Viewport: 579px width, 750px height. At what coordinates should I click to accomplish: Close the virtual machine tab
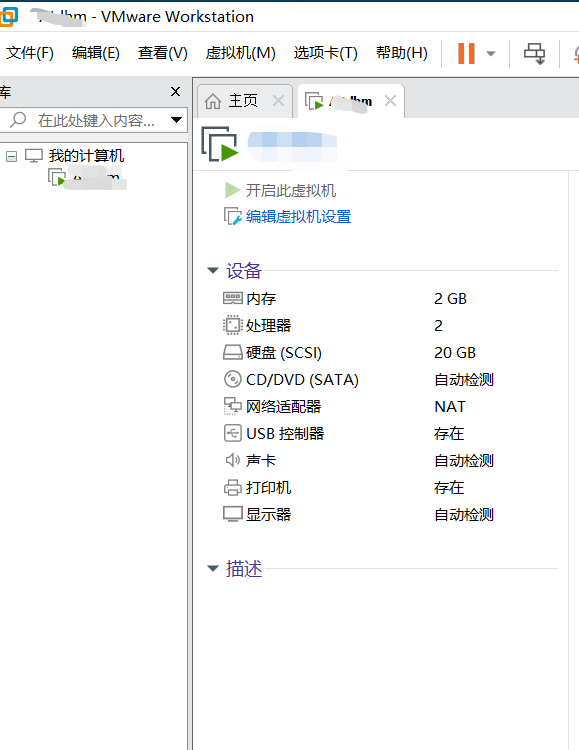tap(390, 101)
